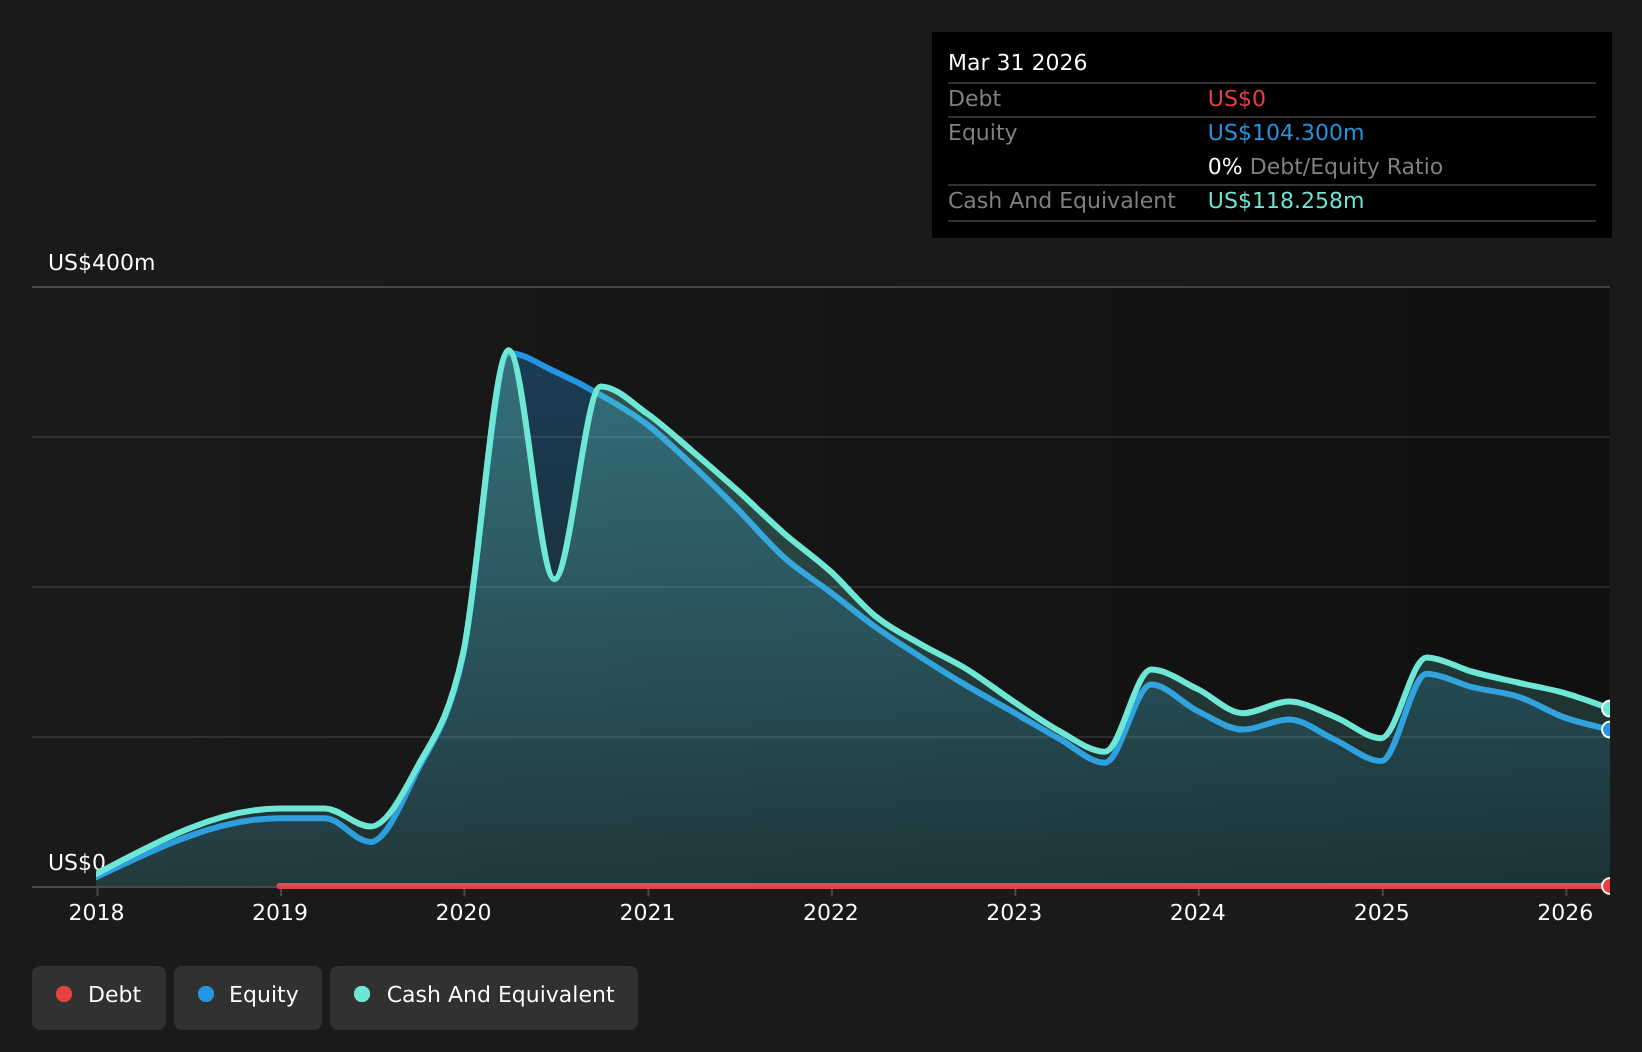Select the 2018 x-axis label
This screenshot has width=1642, height=1052.
point(96,912)
